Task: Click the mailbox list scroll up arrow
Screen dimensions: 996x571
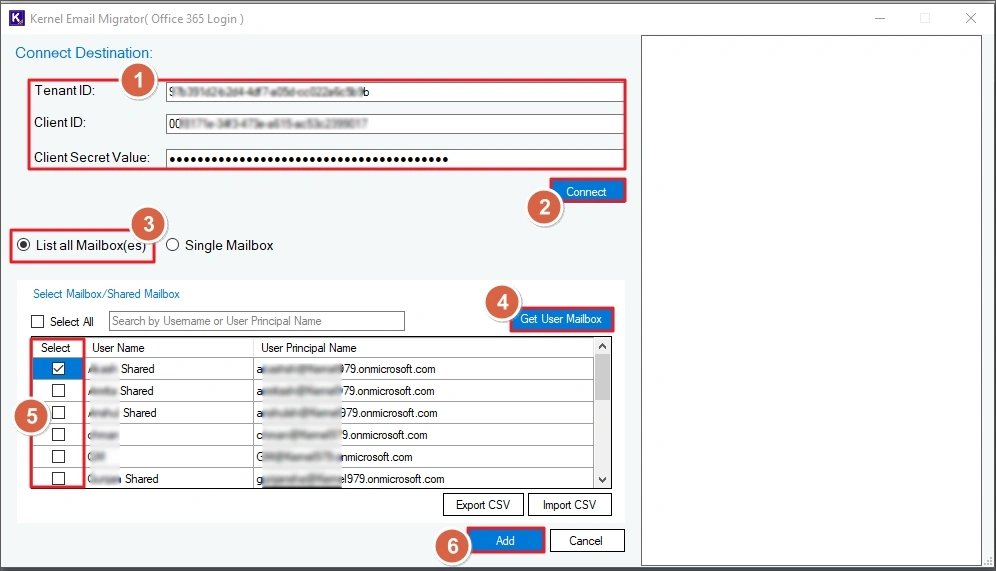Action: click(x=602, y=346)
